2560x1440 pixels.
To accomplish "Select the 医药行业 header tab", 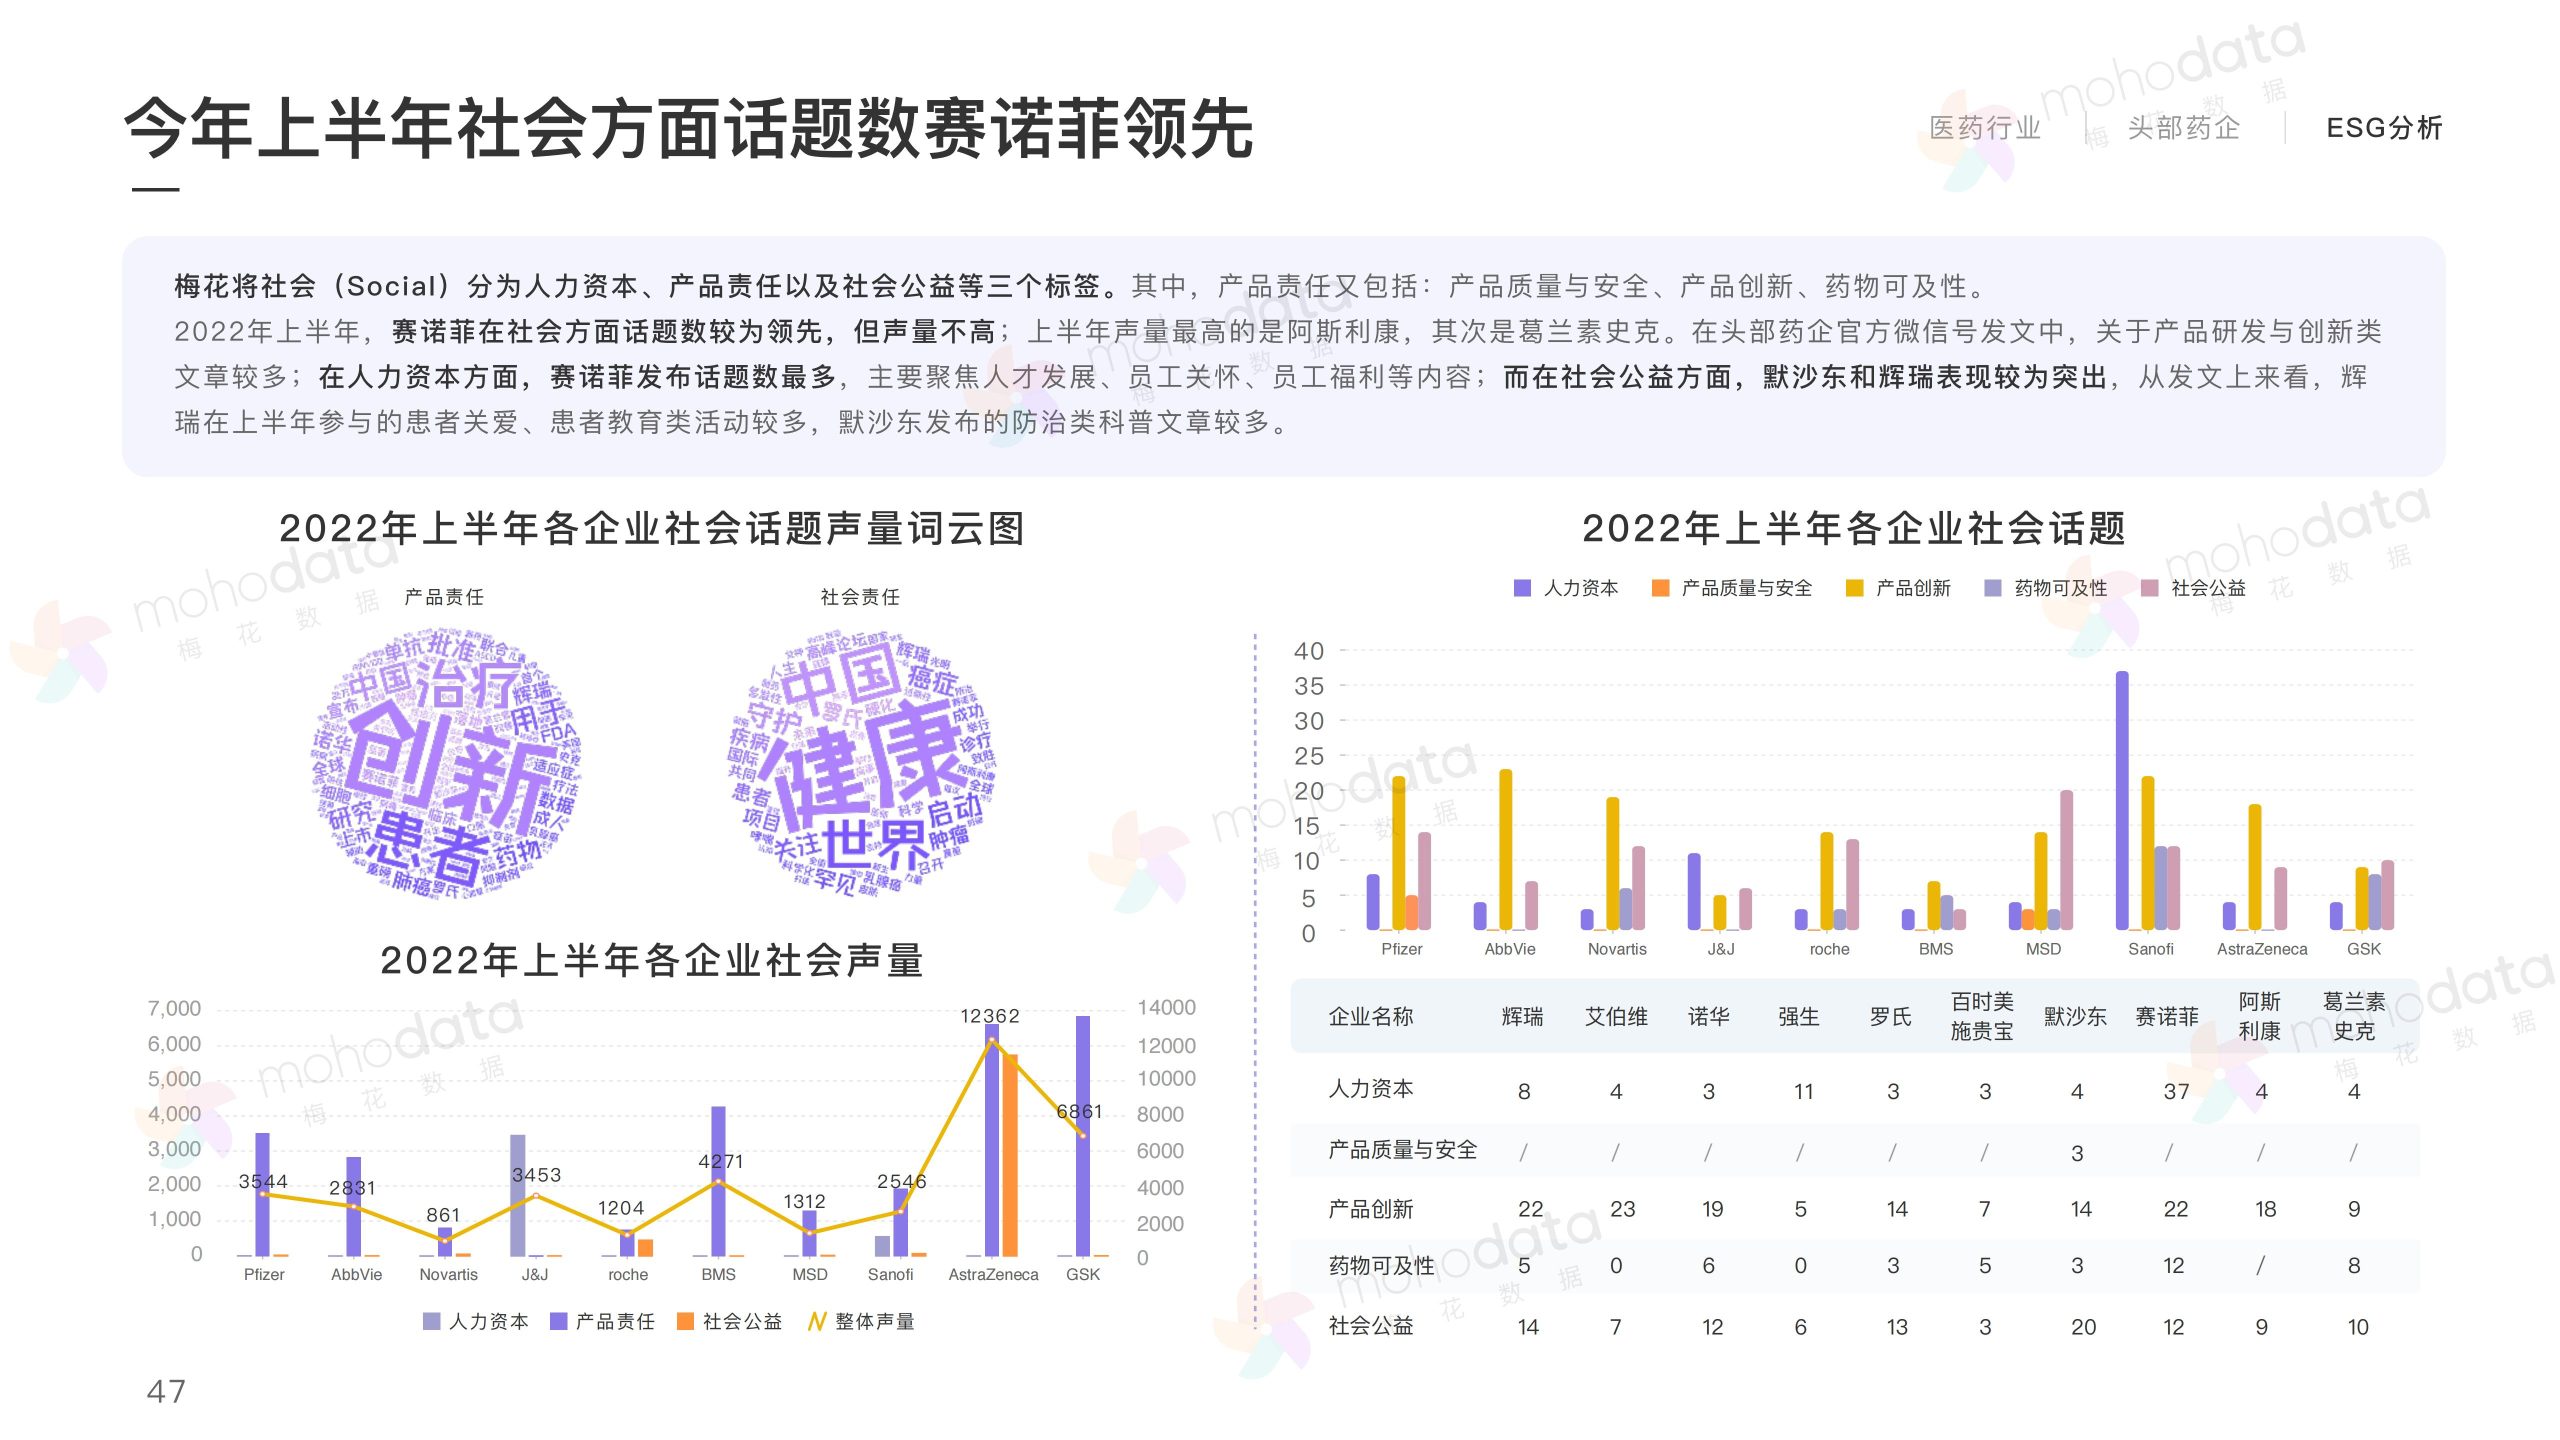I will [1985, 128].
